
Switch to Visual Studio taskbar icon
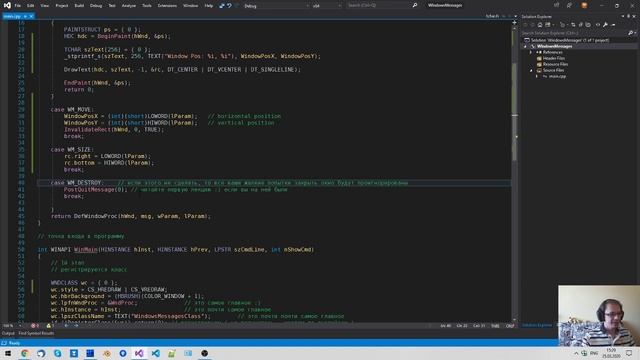click(x=139, y=353)
